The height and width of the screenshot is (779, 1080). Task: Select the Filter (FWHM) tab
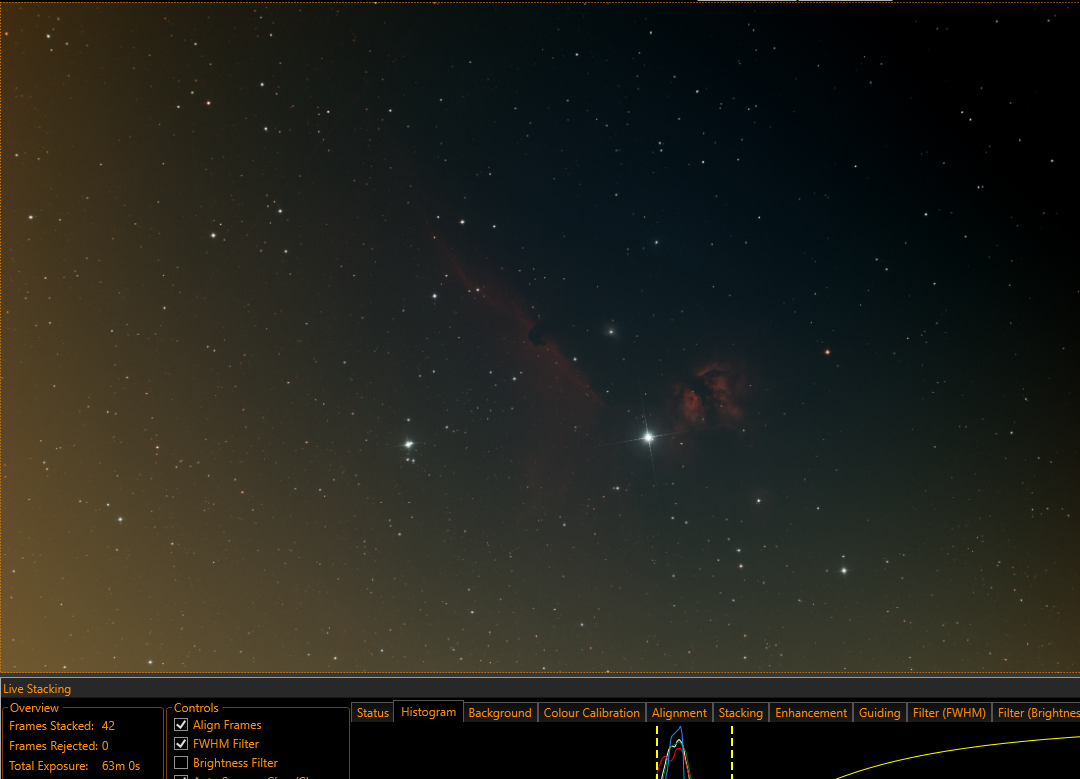click(949, 713)
